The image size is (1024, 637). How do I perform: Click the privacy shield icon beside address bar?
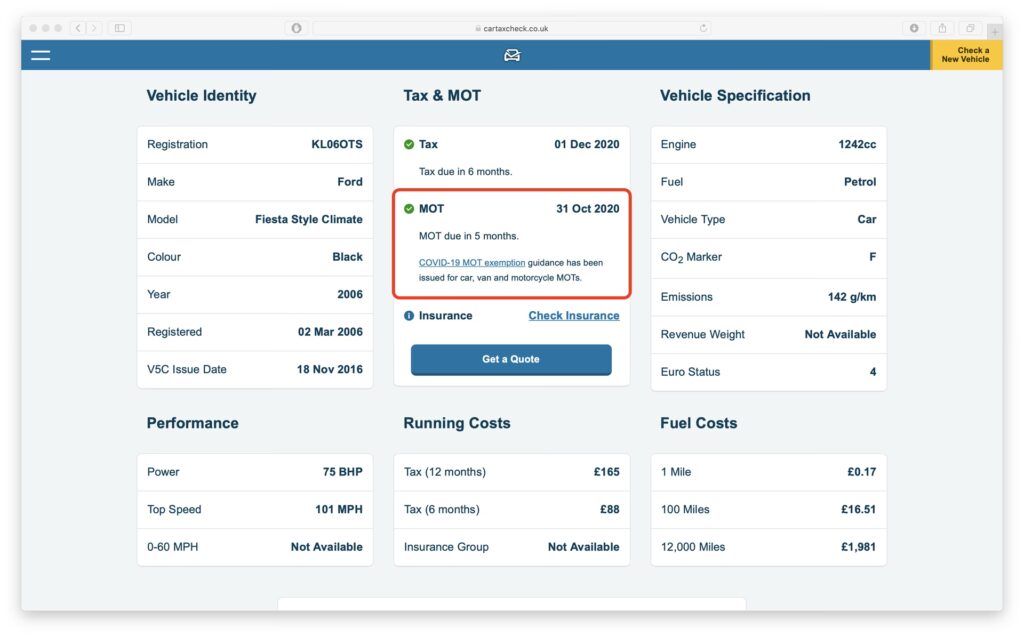296,28
